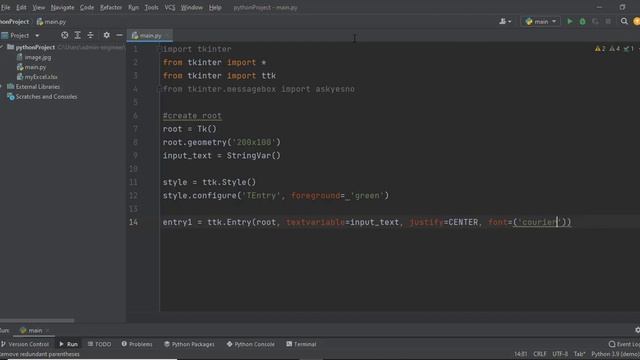Open the Version Control tool window
The image size is (640, 360).
(x=24, y=344)
